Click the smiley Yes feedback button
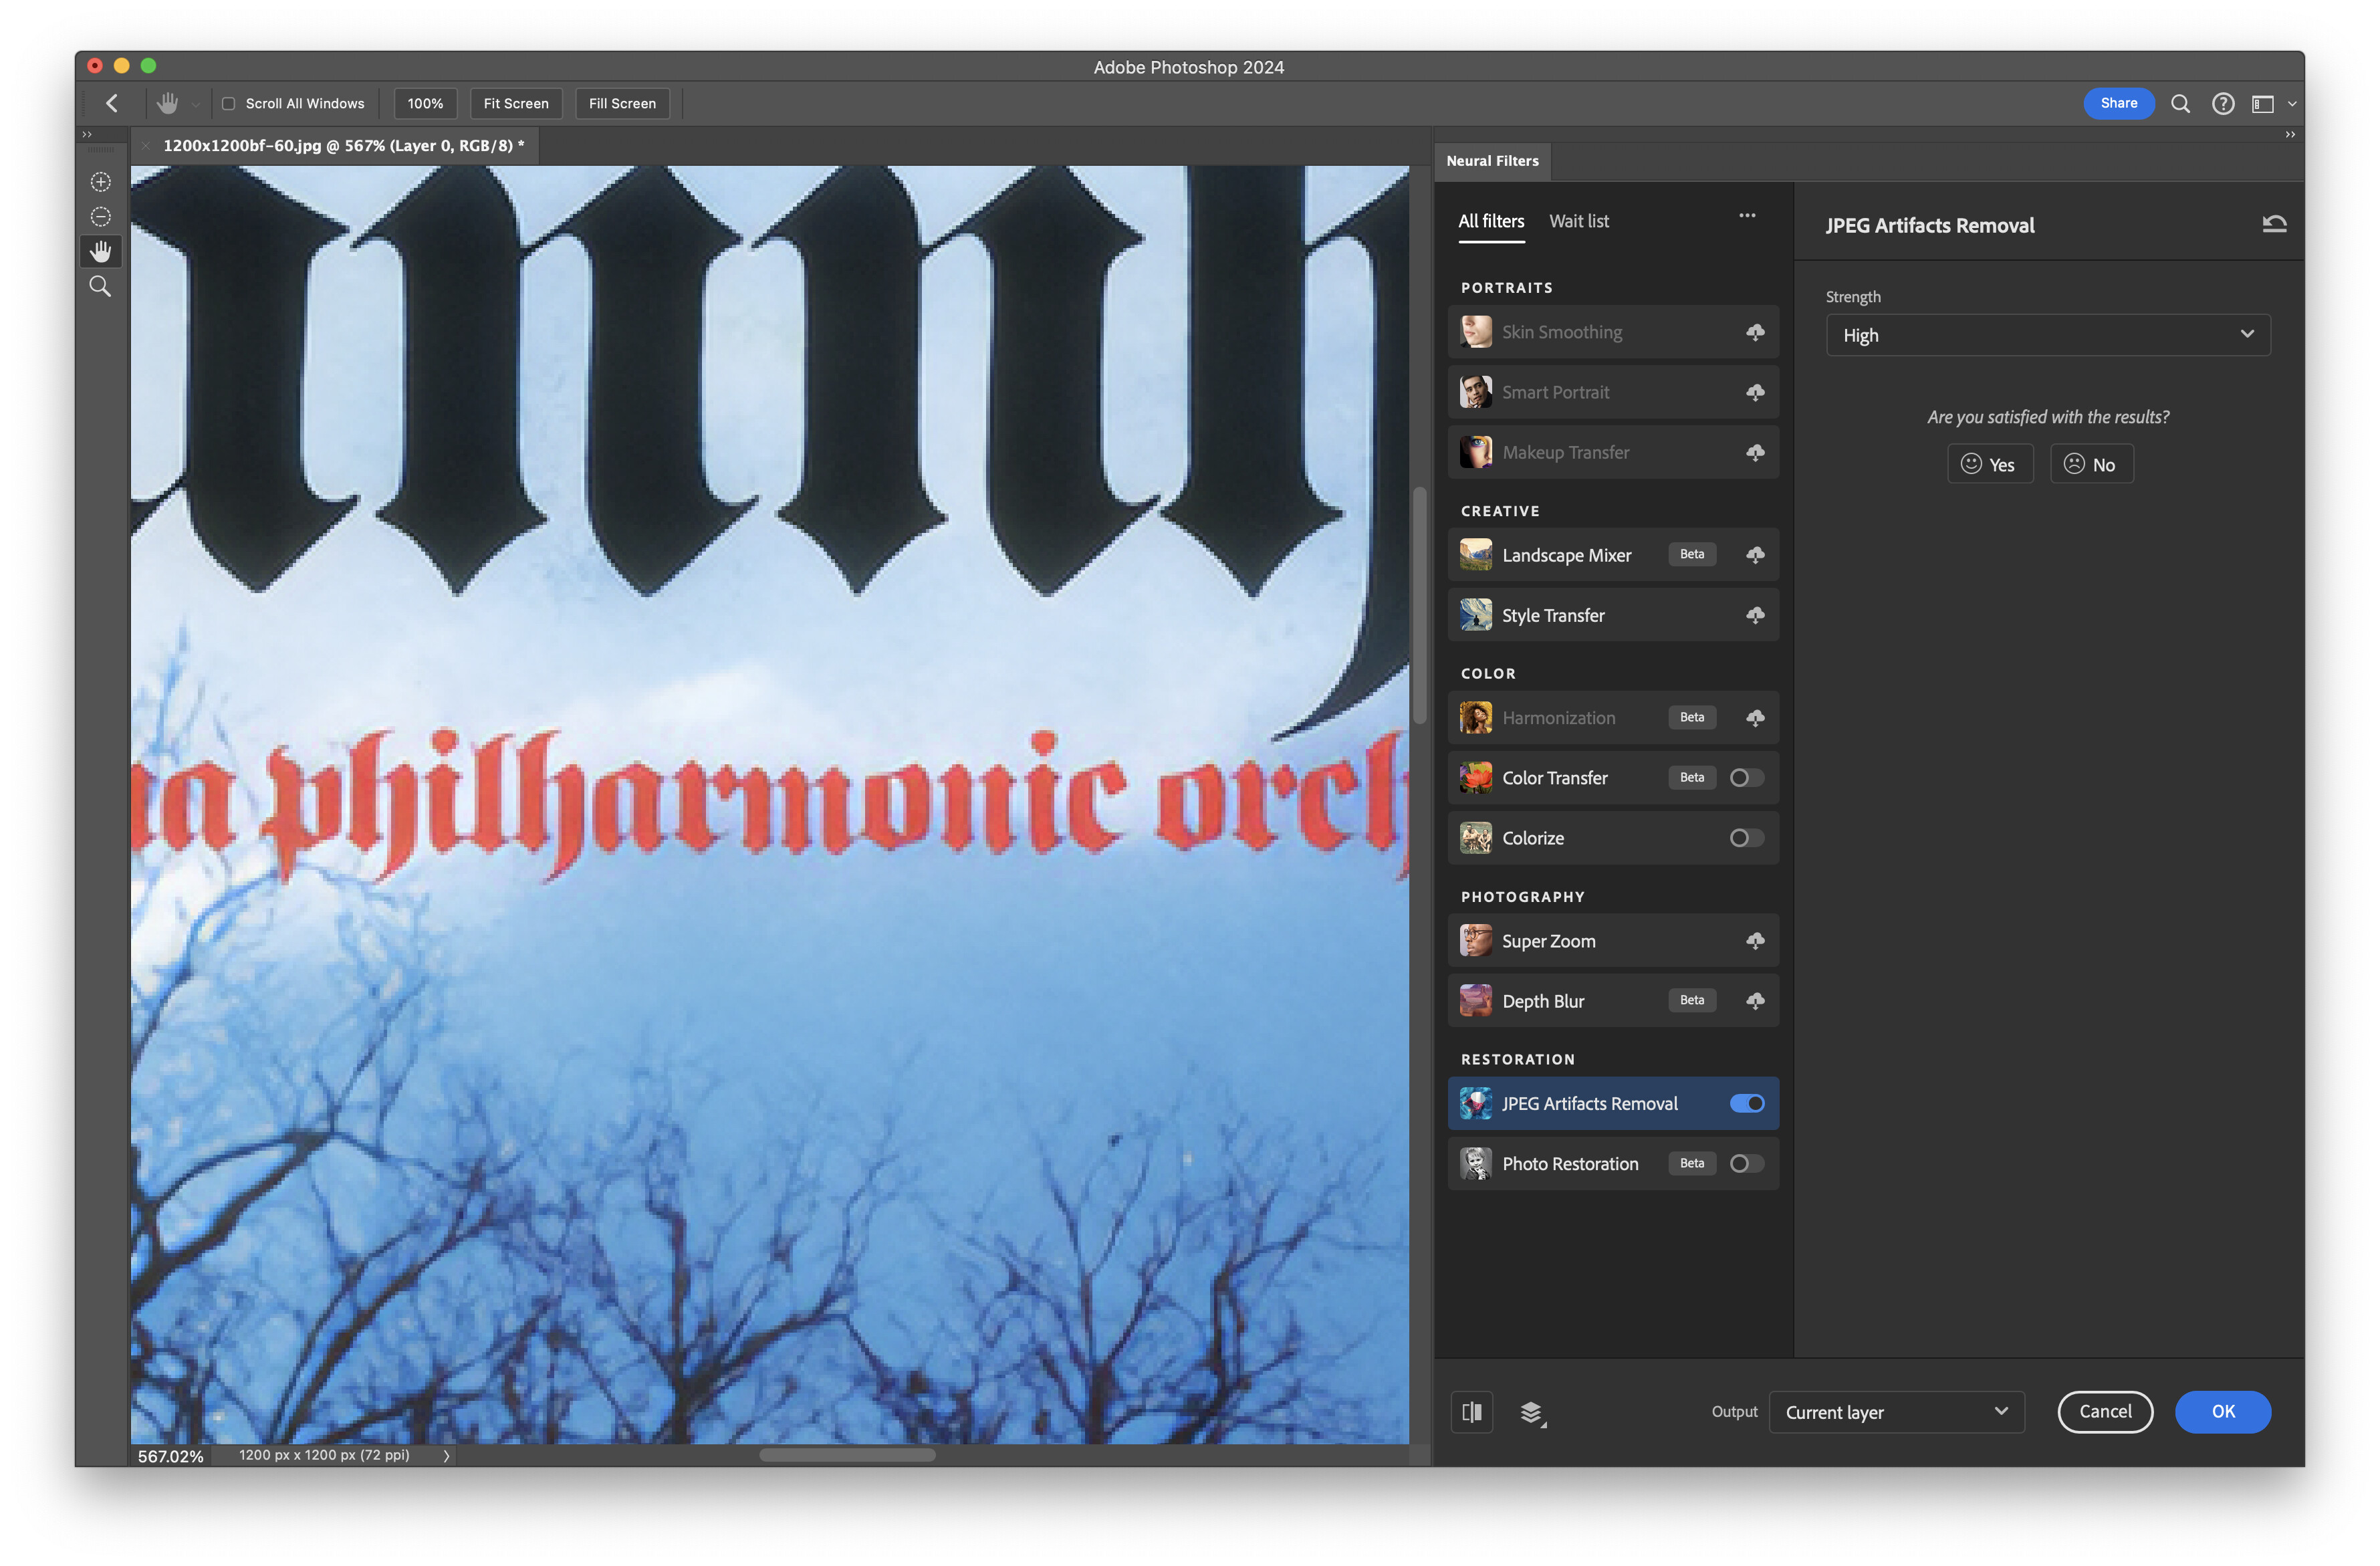Screen dimensions: 2380x1566 1989,464
